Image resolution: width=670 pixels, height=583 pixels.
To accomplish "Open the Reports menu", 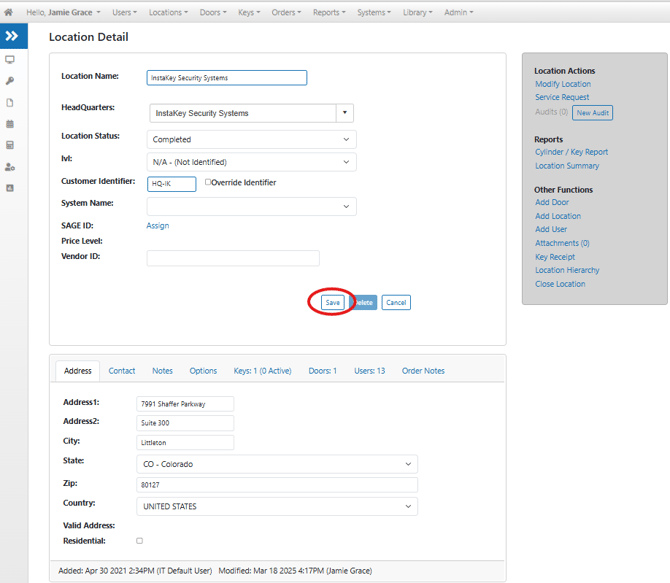I will pyautogui.click(x=328, y=13).
